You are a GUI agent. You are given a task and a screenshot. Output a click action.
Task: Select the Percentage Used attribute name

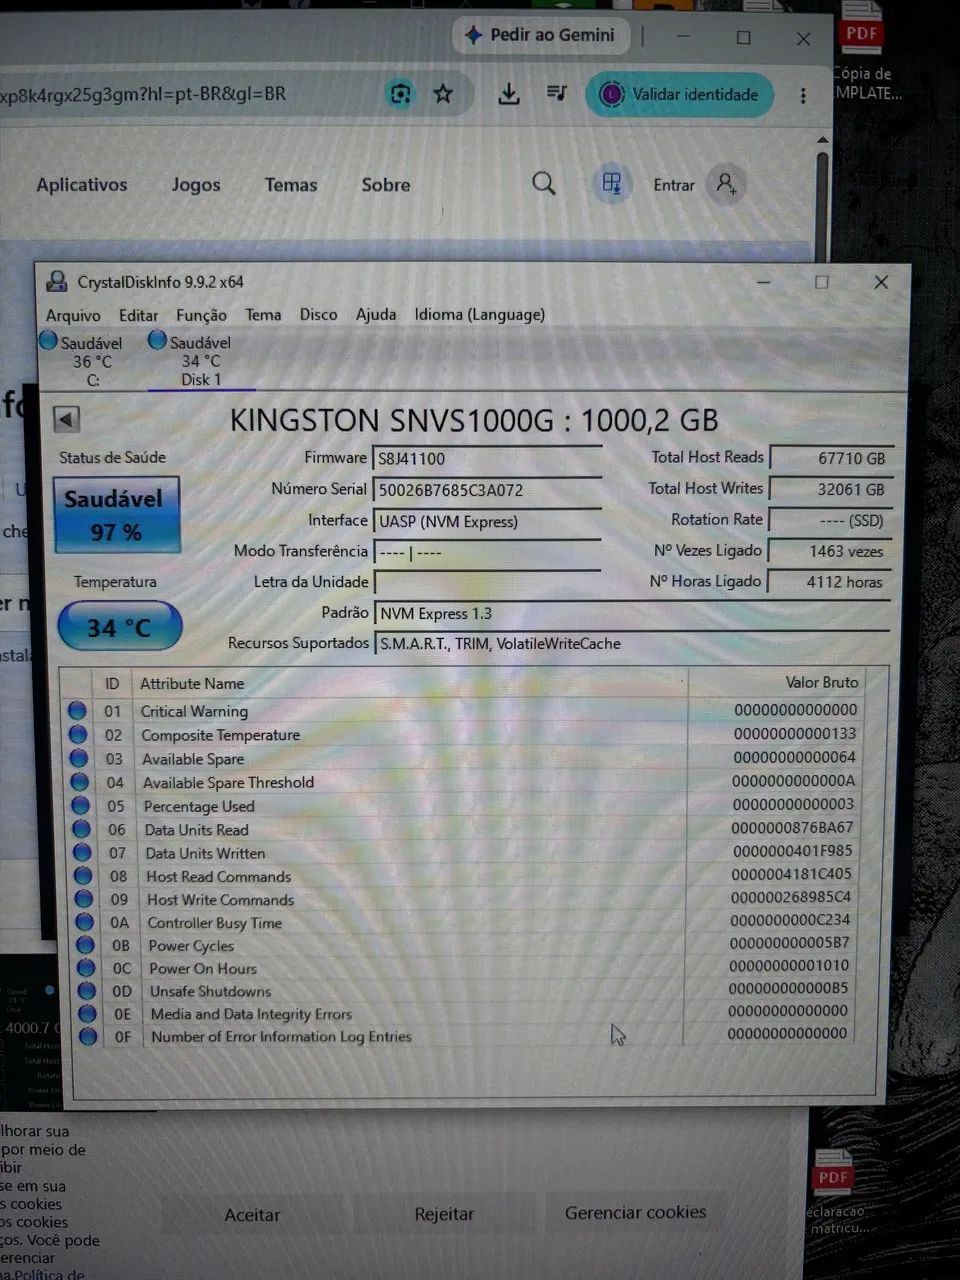199,806
